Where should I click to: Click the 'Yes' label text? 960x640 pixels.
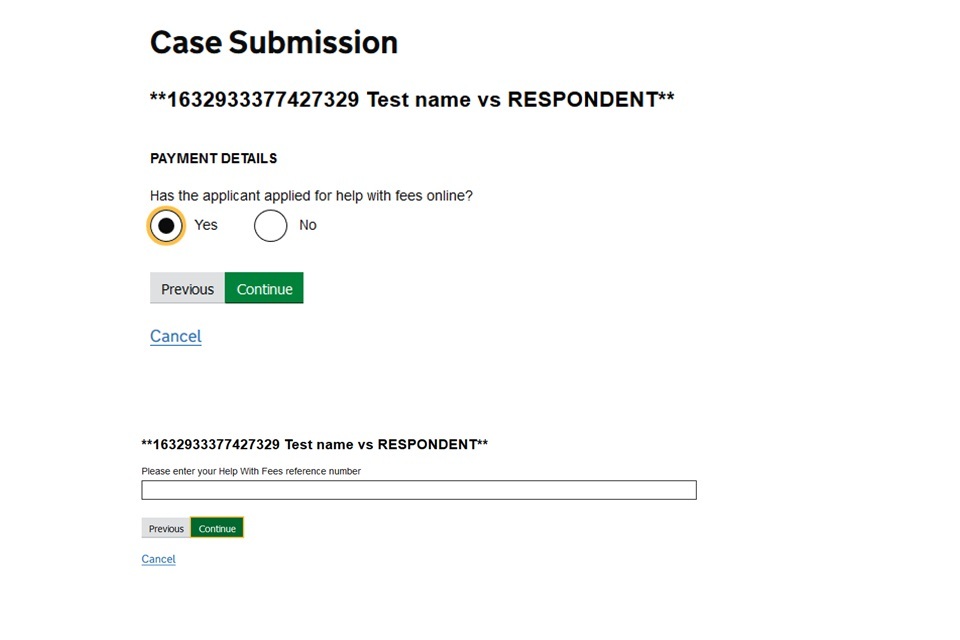(206, 225)
